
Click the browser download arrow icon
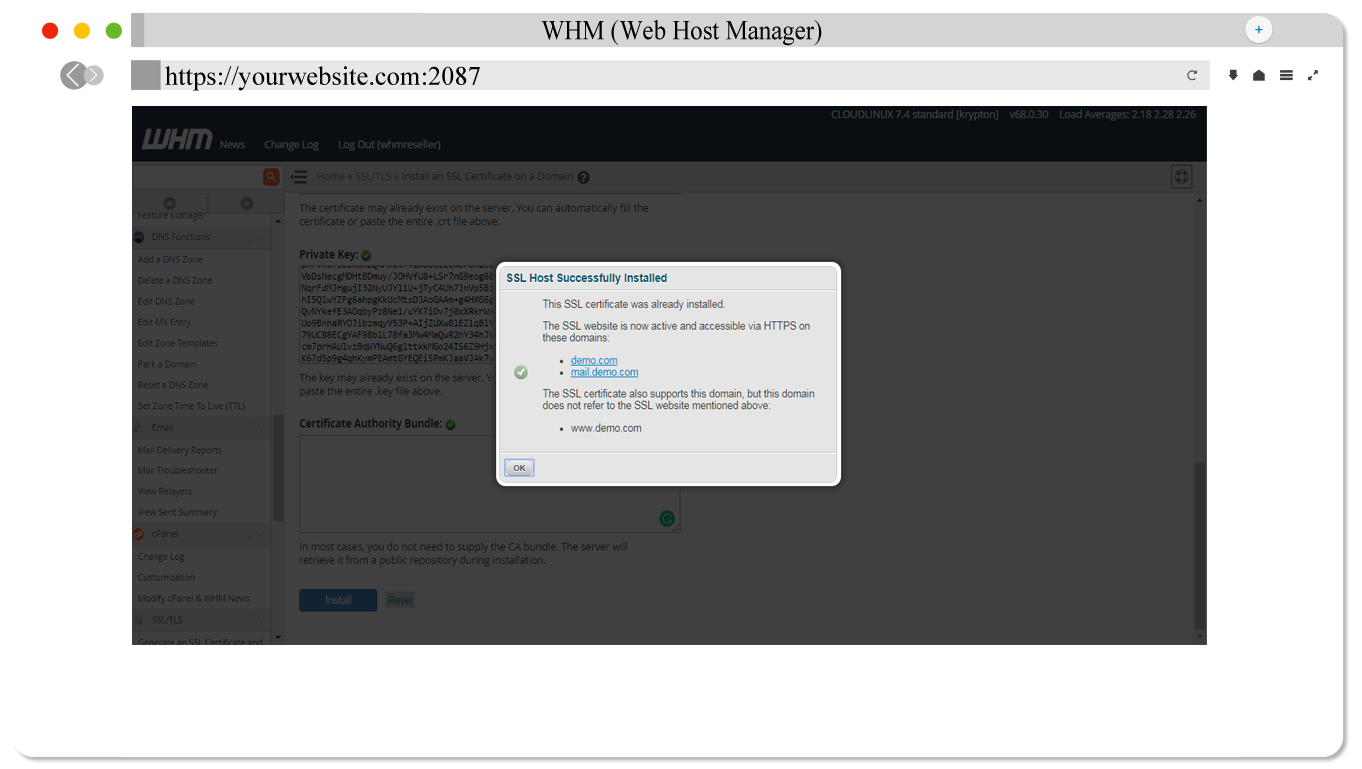pyautogui.click(x=1233, y=75)
